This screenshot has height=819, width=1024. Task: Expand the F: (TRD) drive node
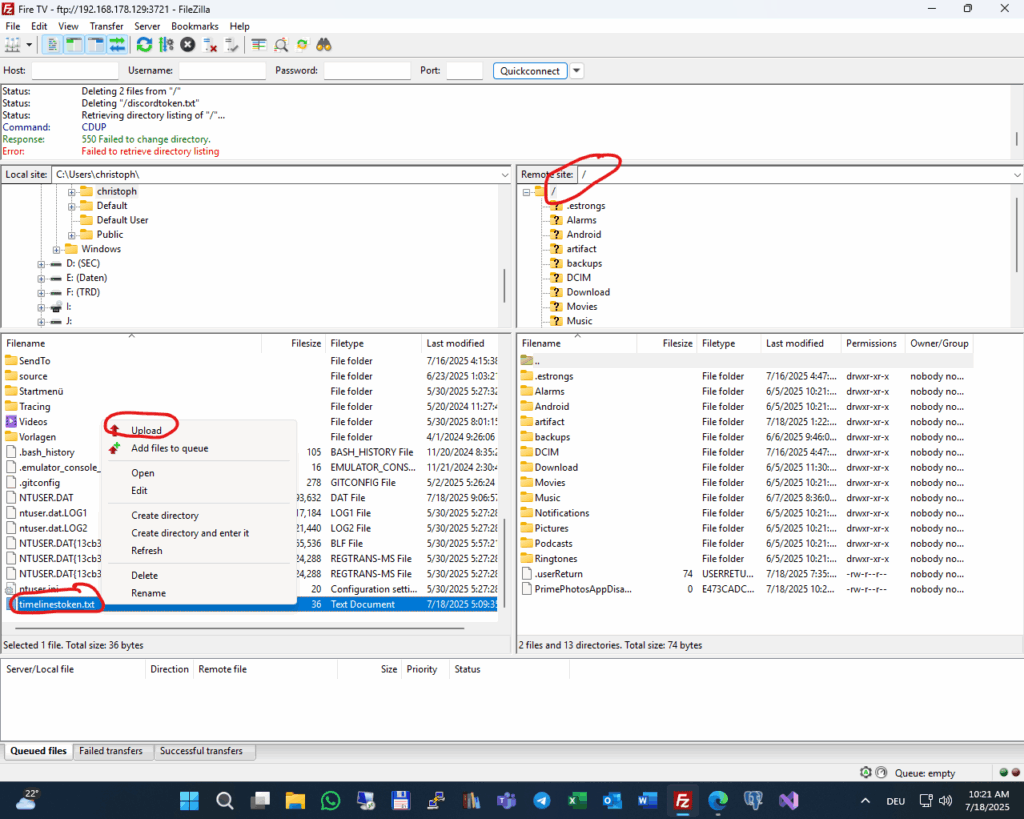pyautogui.click(x=41, y=293)
